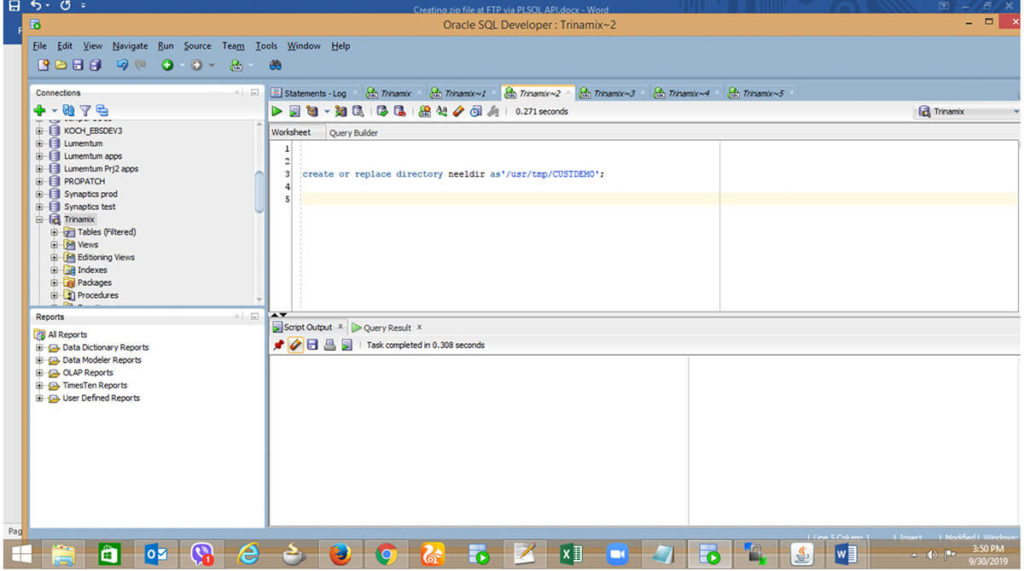Click the Run Script icon
Viewport: 1024px width, 571px height.
[x=295, y=112]
